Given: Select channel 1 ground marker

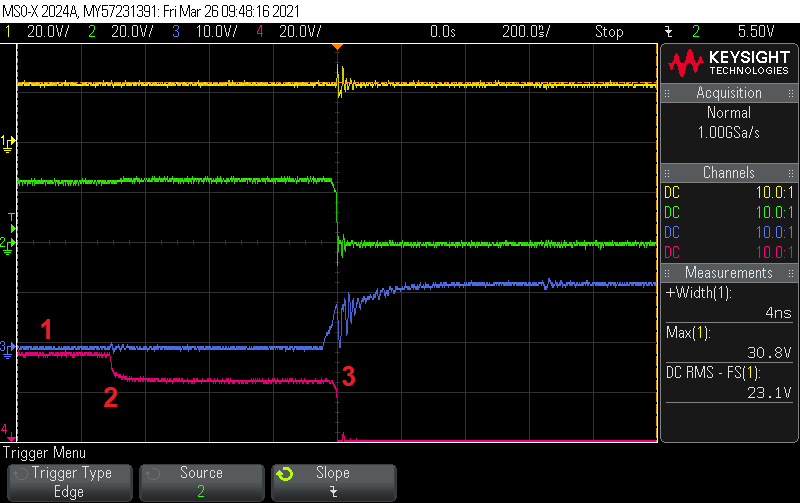Looking at the screenshot, I should pyautogui.click(x=8, y=143).
